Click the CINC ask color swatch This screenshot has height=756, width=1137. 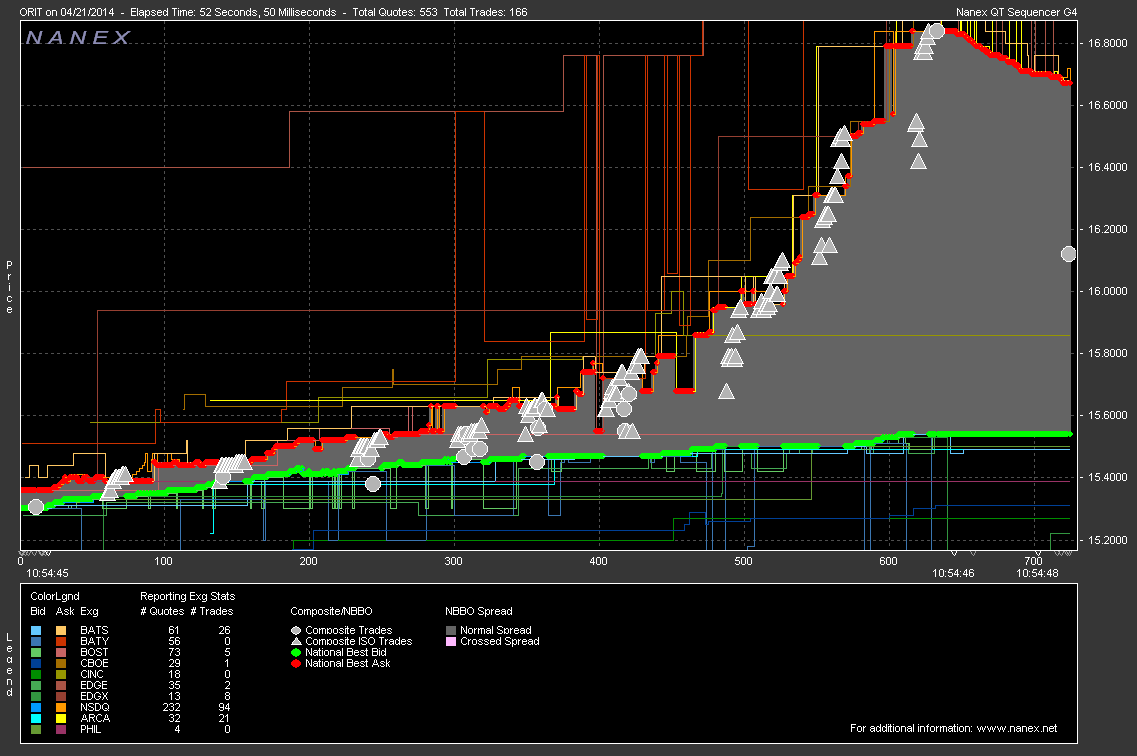(x=61, y=674)
